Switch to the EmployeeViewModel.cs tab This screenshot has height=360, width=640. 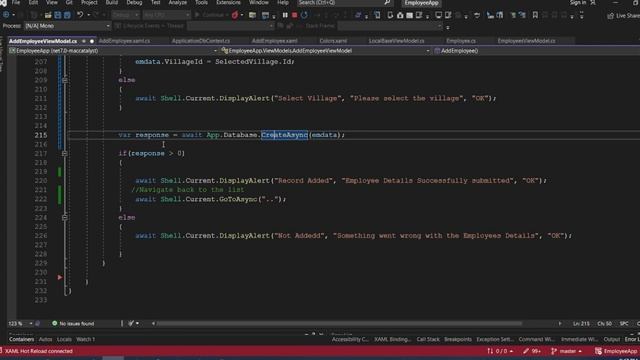[526, 41]
